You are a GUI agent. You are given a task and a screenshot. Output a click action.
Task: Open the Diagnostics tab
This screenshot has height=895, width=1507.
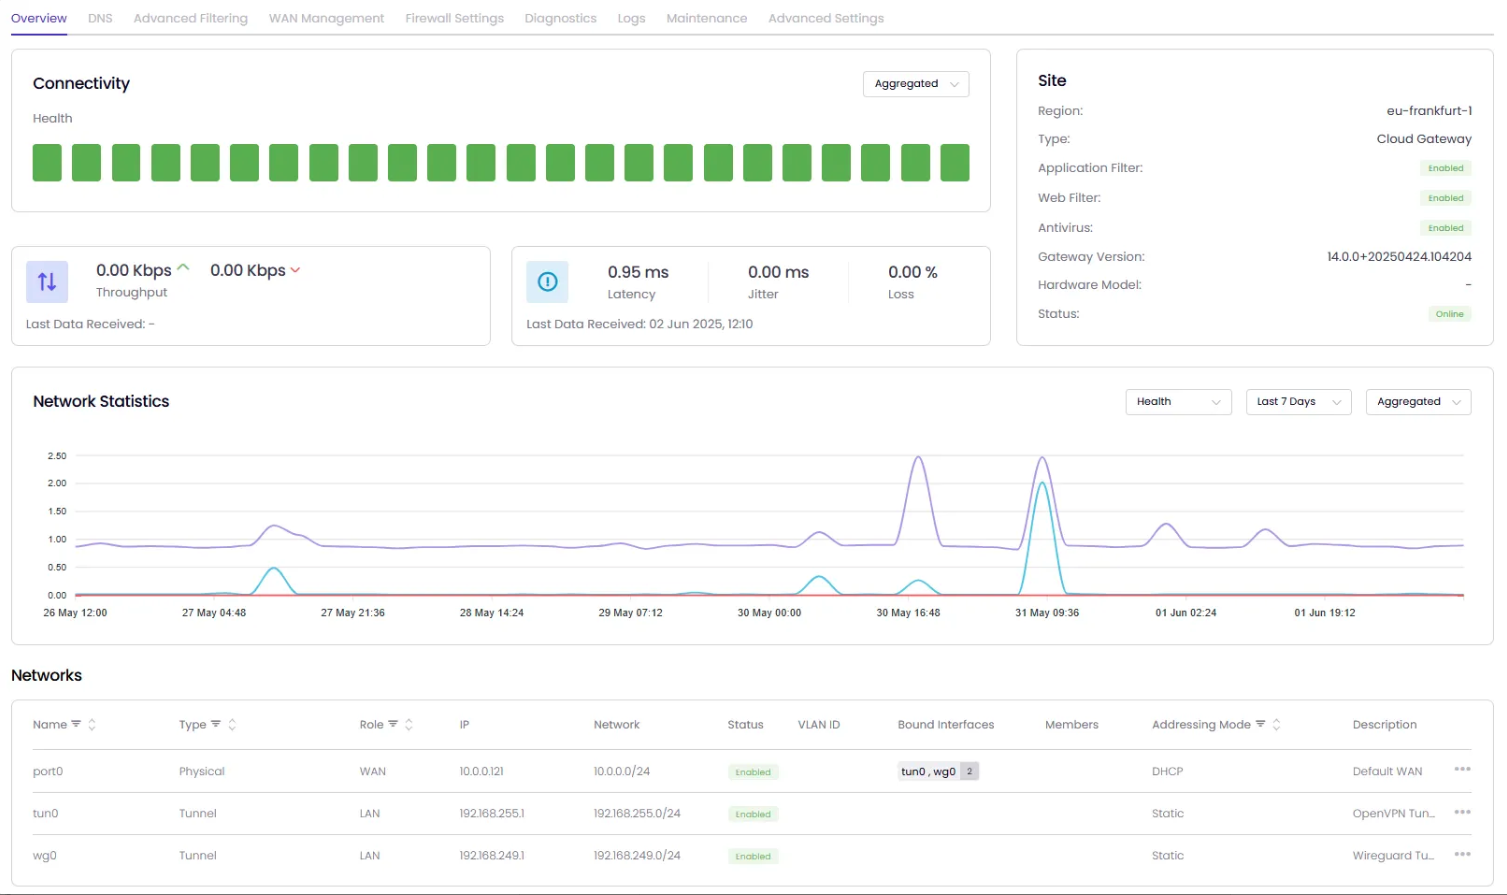[x=560, y=18]
